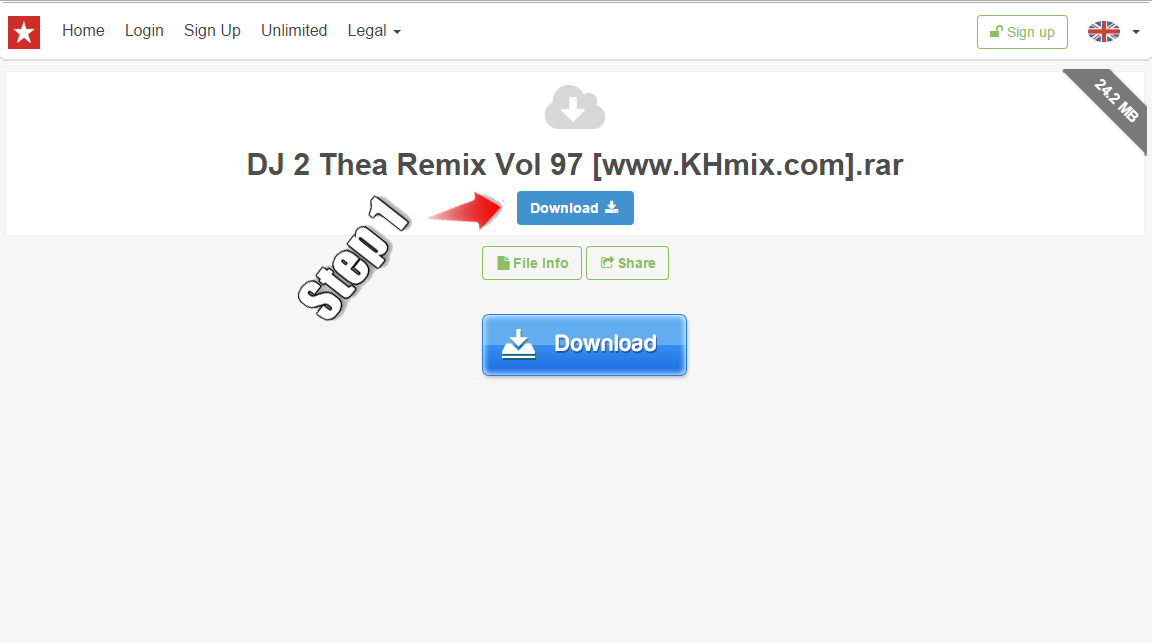Click the Step 1 text graphic

(x=353, y=258)
